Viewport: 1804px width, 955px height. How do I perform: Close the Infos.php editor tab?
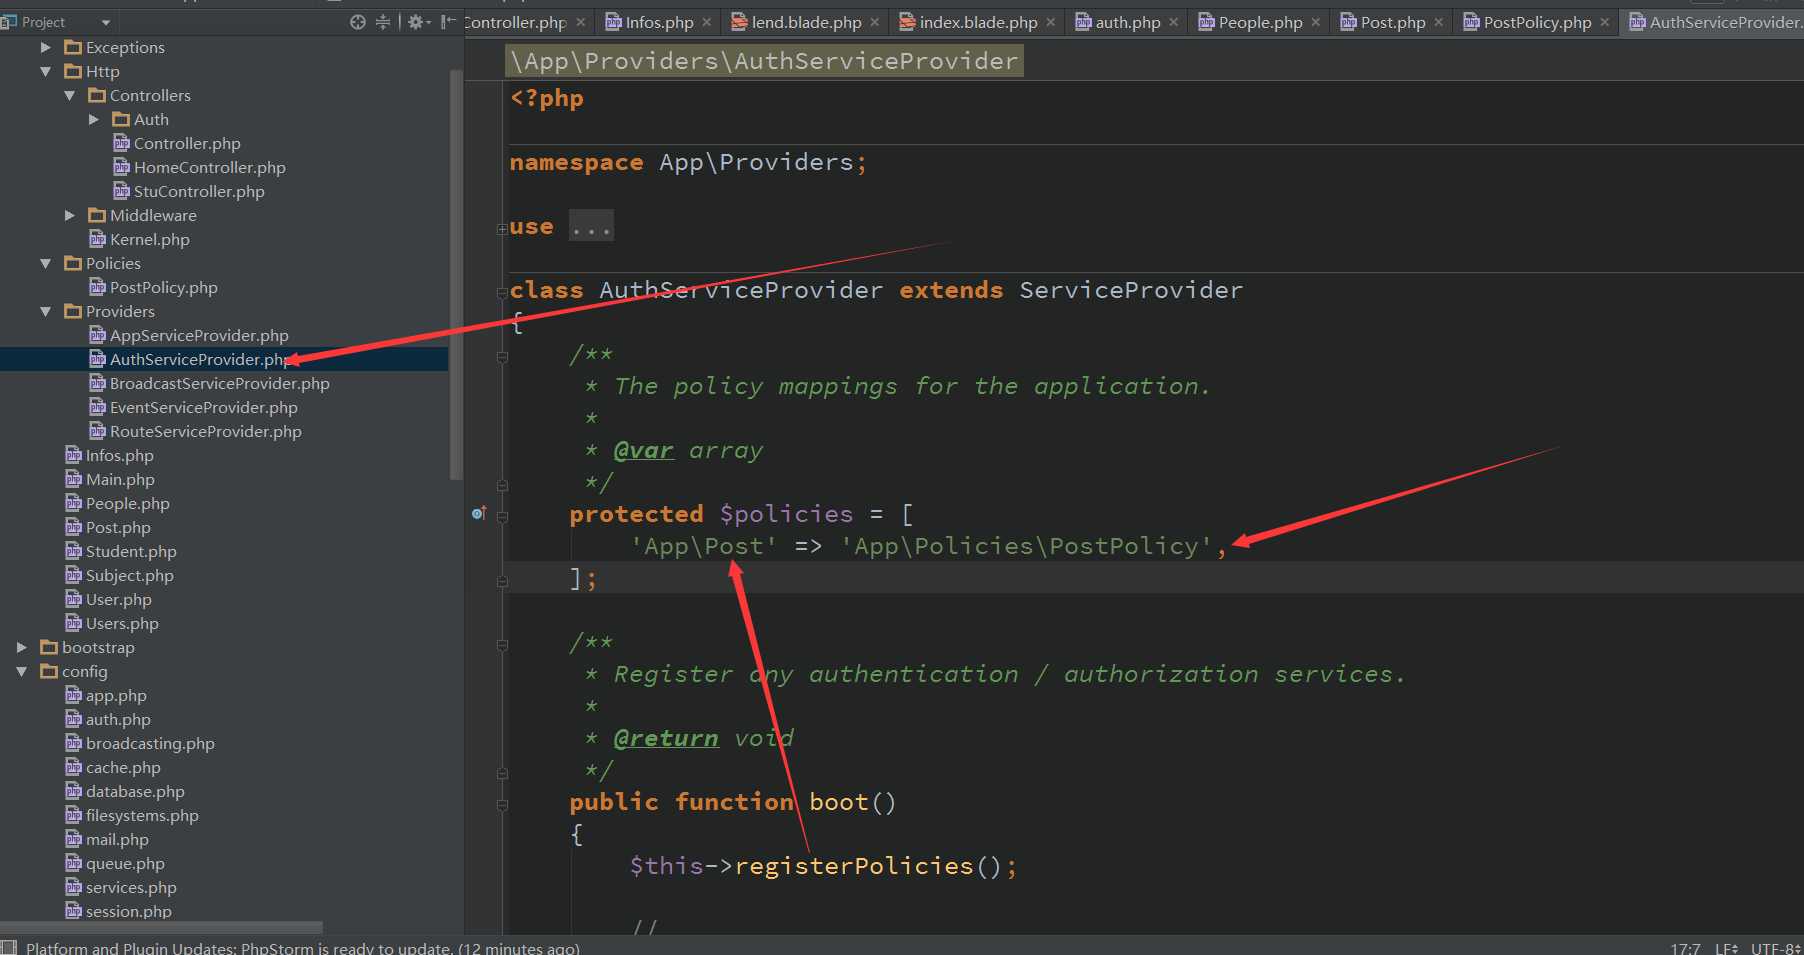click(707, 22)
